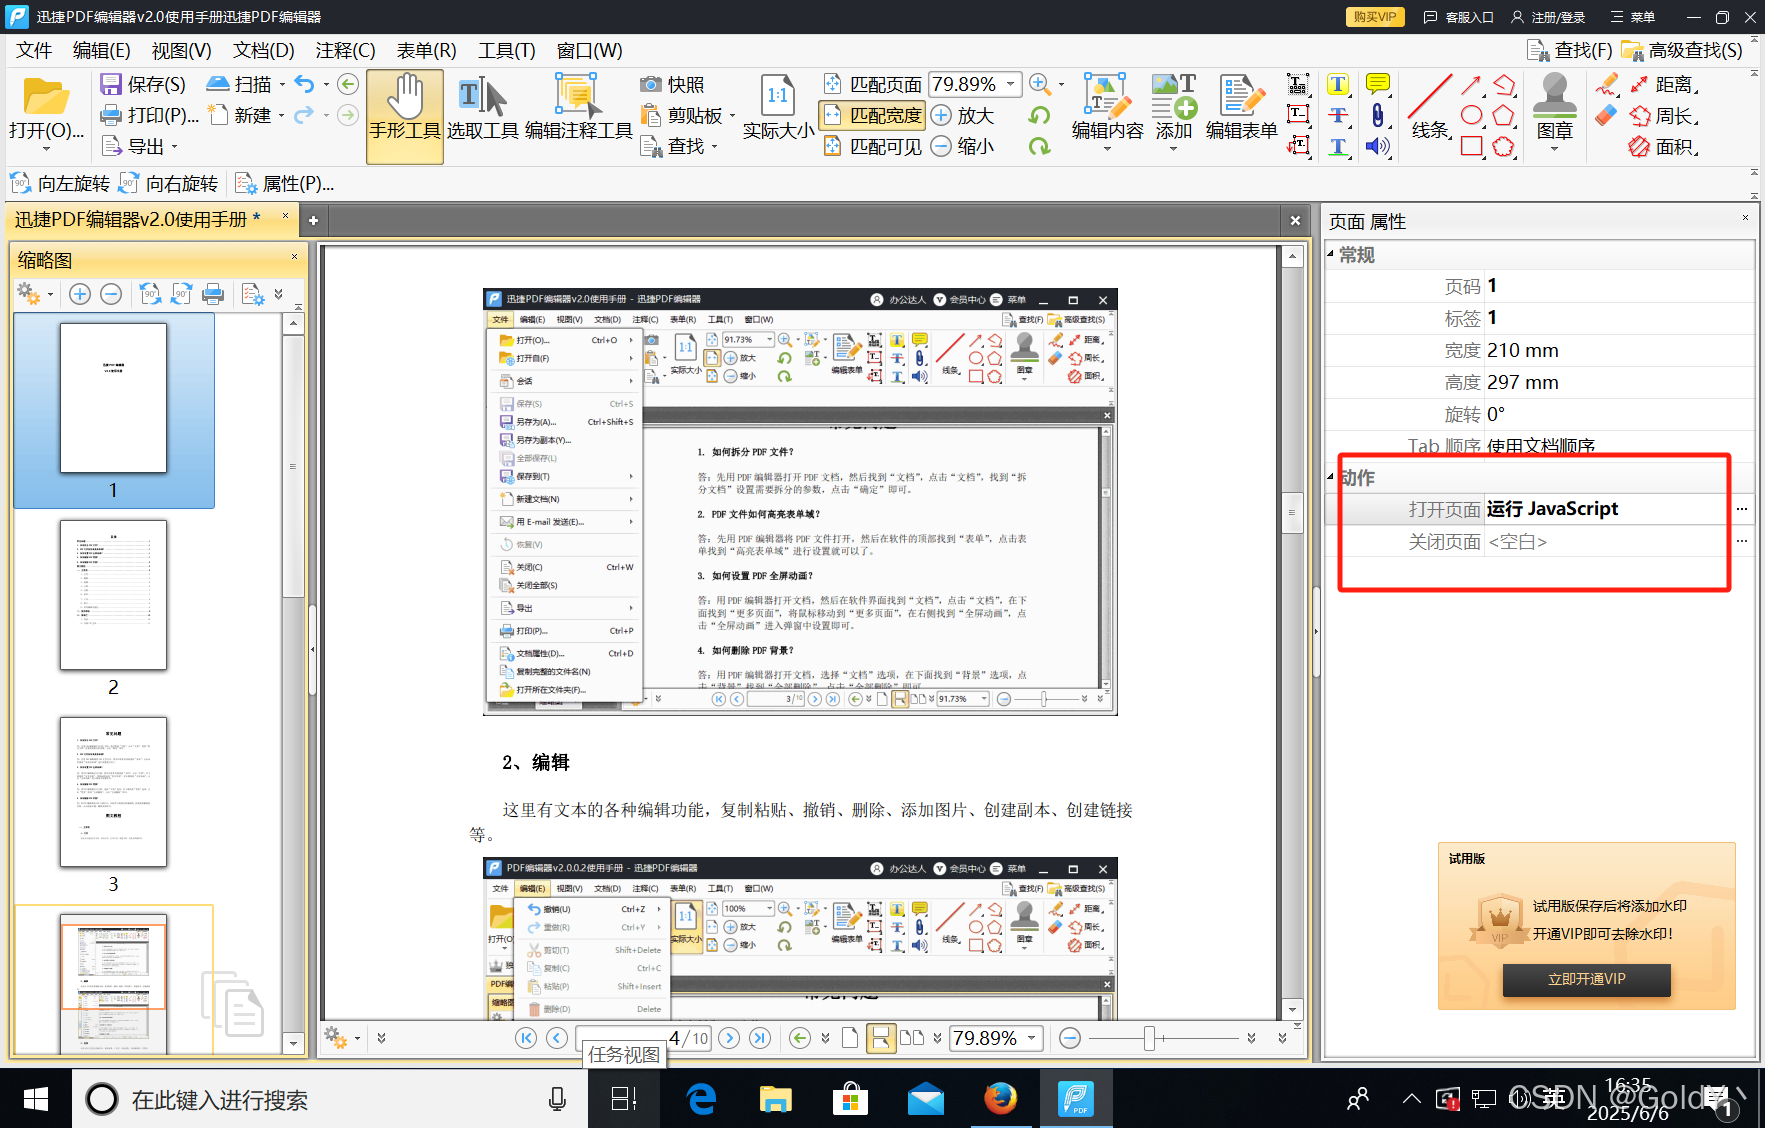Open the 视图(V) menu

point(181,50)
